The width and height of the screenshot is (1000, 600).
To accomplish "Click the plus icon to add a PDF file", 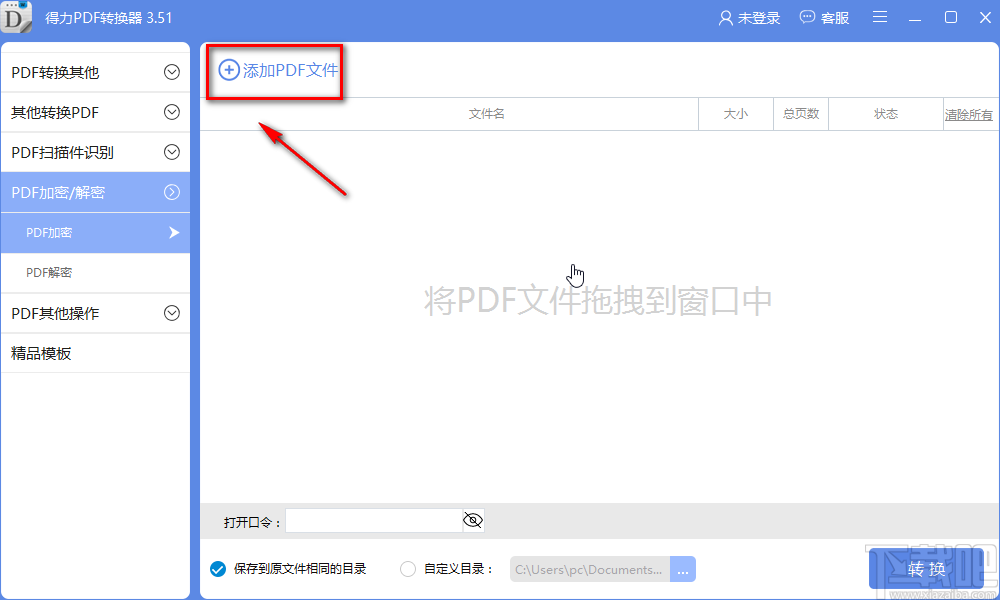I will [x=228, y=70].
